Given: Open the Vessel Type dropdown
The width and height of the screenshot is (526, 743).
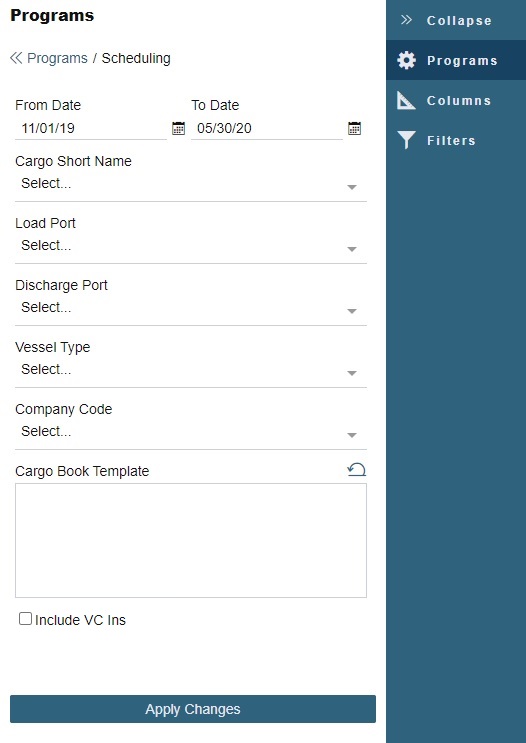Looking at the screenshot, I should 191,370.
